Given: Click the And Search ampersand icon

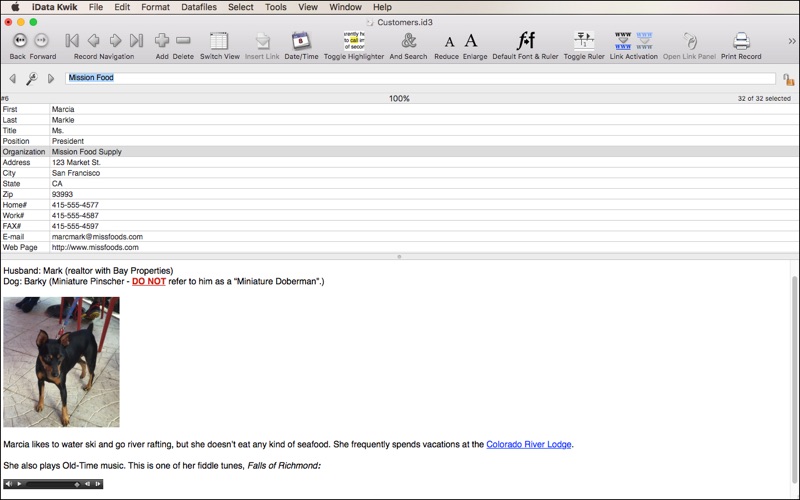Looking at the screenshot, I should point(408,40).
